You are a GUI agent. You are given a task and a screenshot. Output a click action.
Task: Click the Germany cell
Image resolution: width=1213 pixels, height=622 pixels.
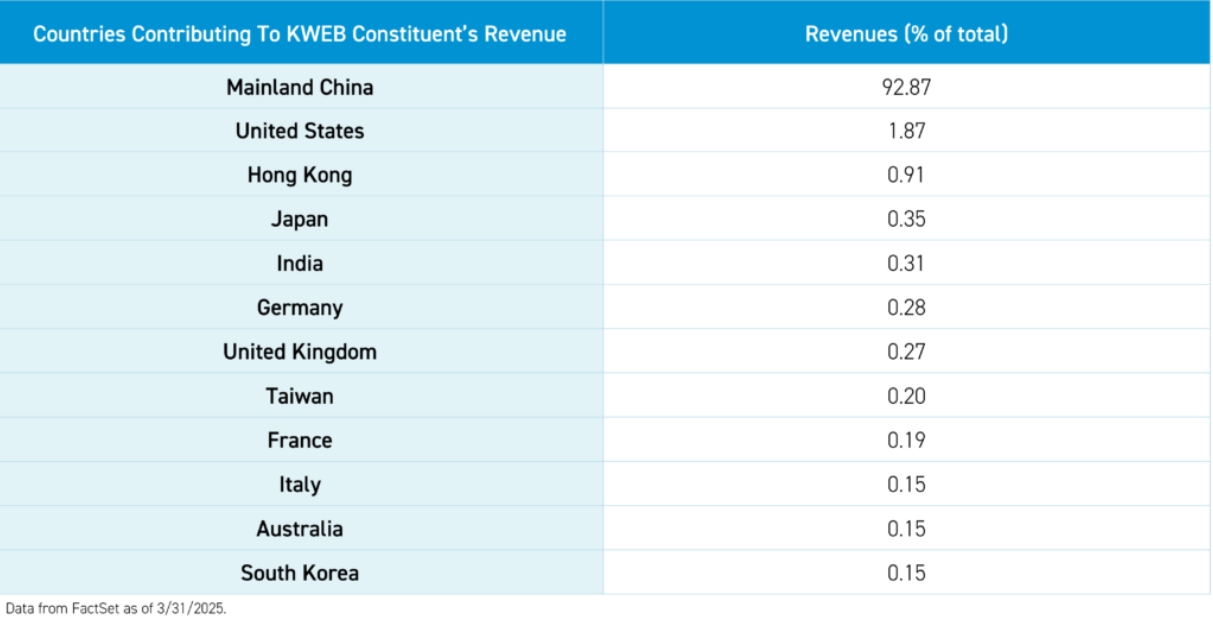(x=300, y=307)
